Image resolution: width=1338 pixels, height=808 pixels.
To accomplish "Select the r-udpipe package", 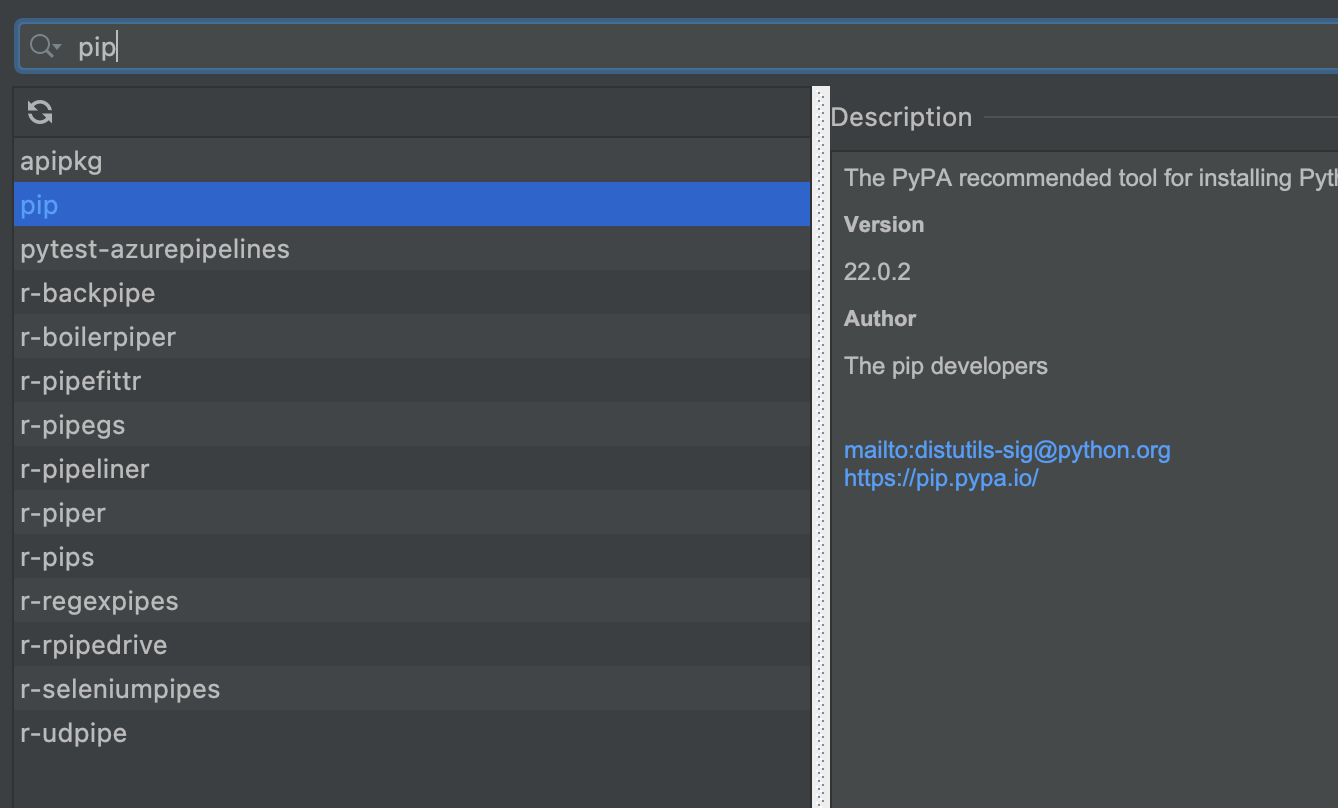I will point(412,732).
